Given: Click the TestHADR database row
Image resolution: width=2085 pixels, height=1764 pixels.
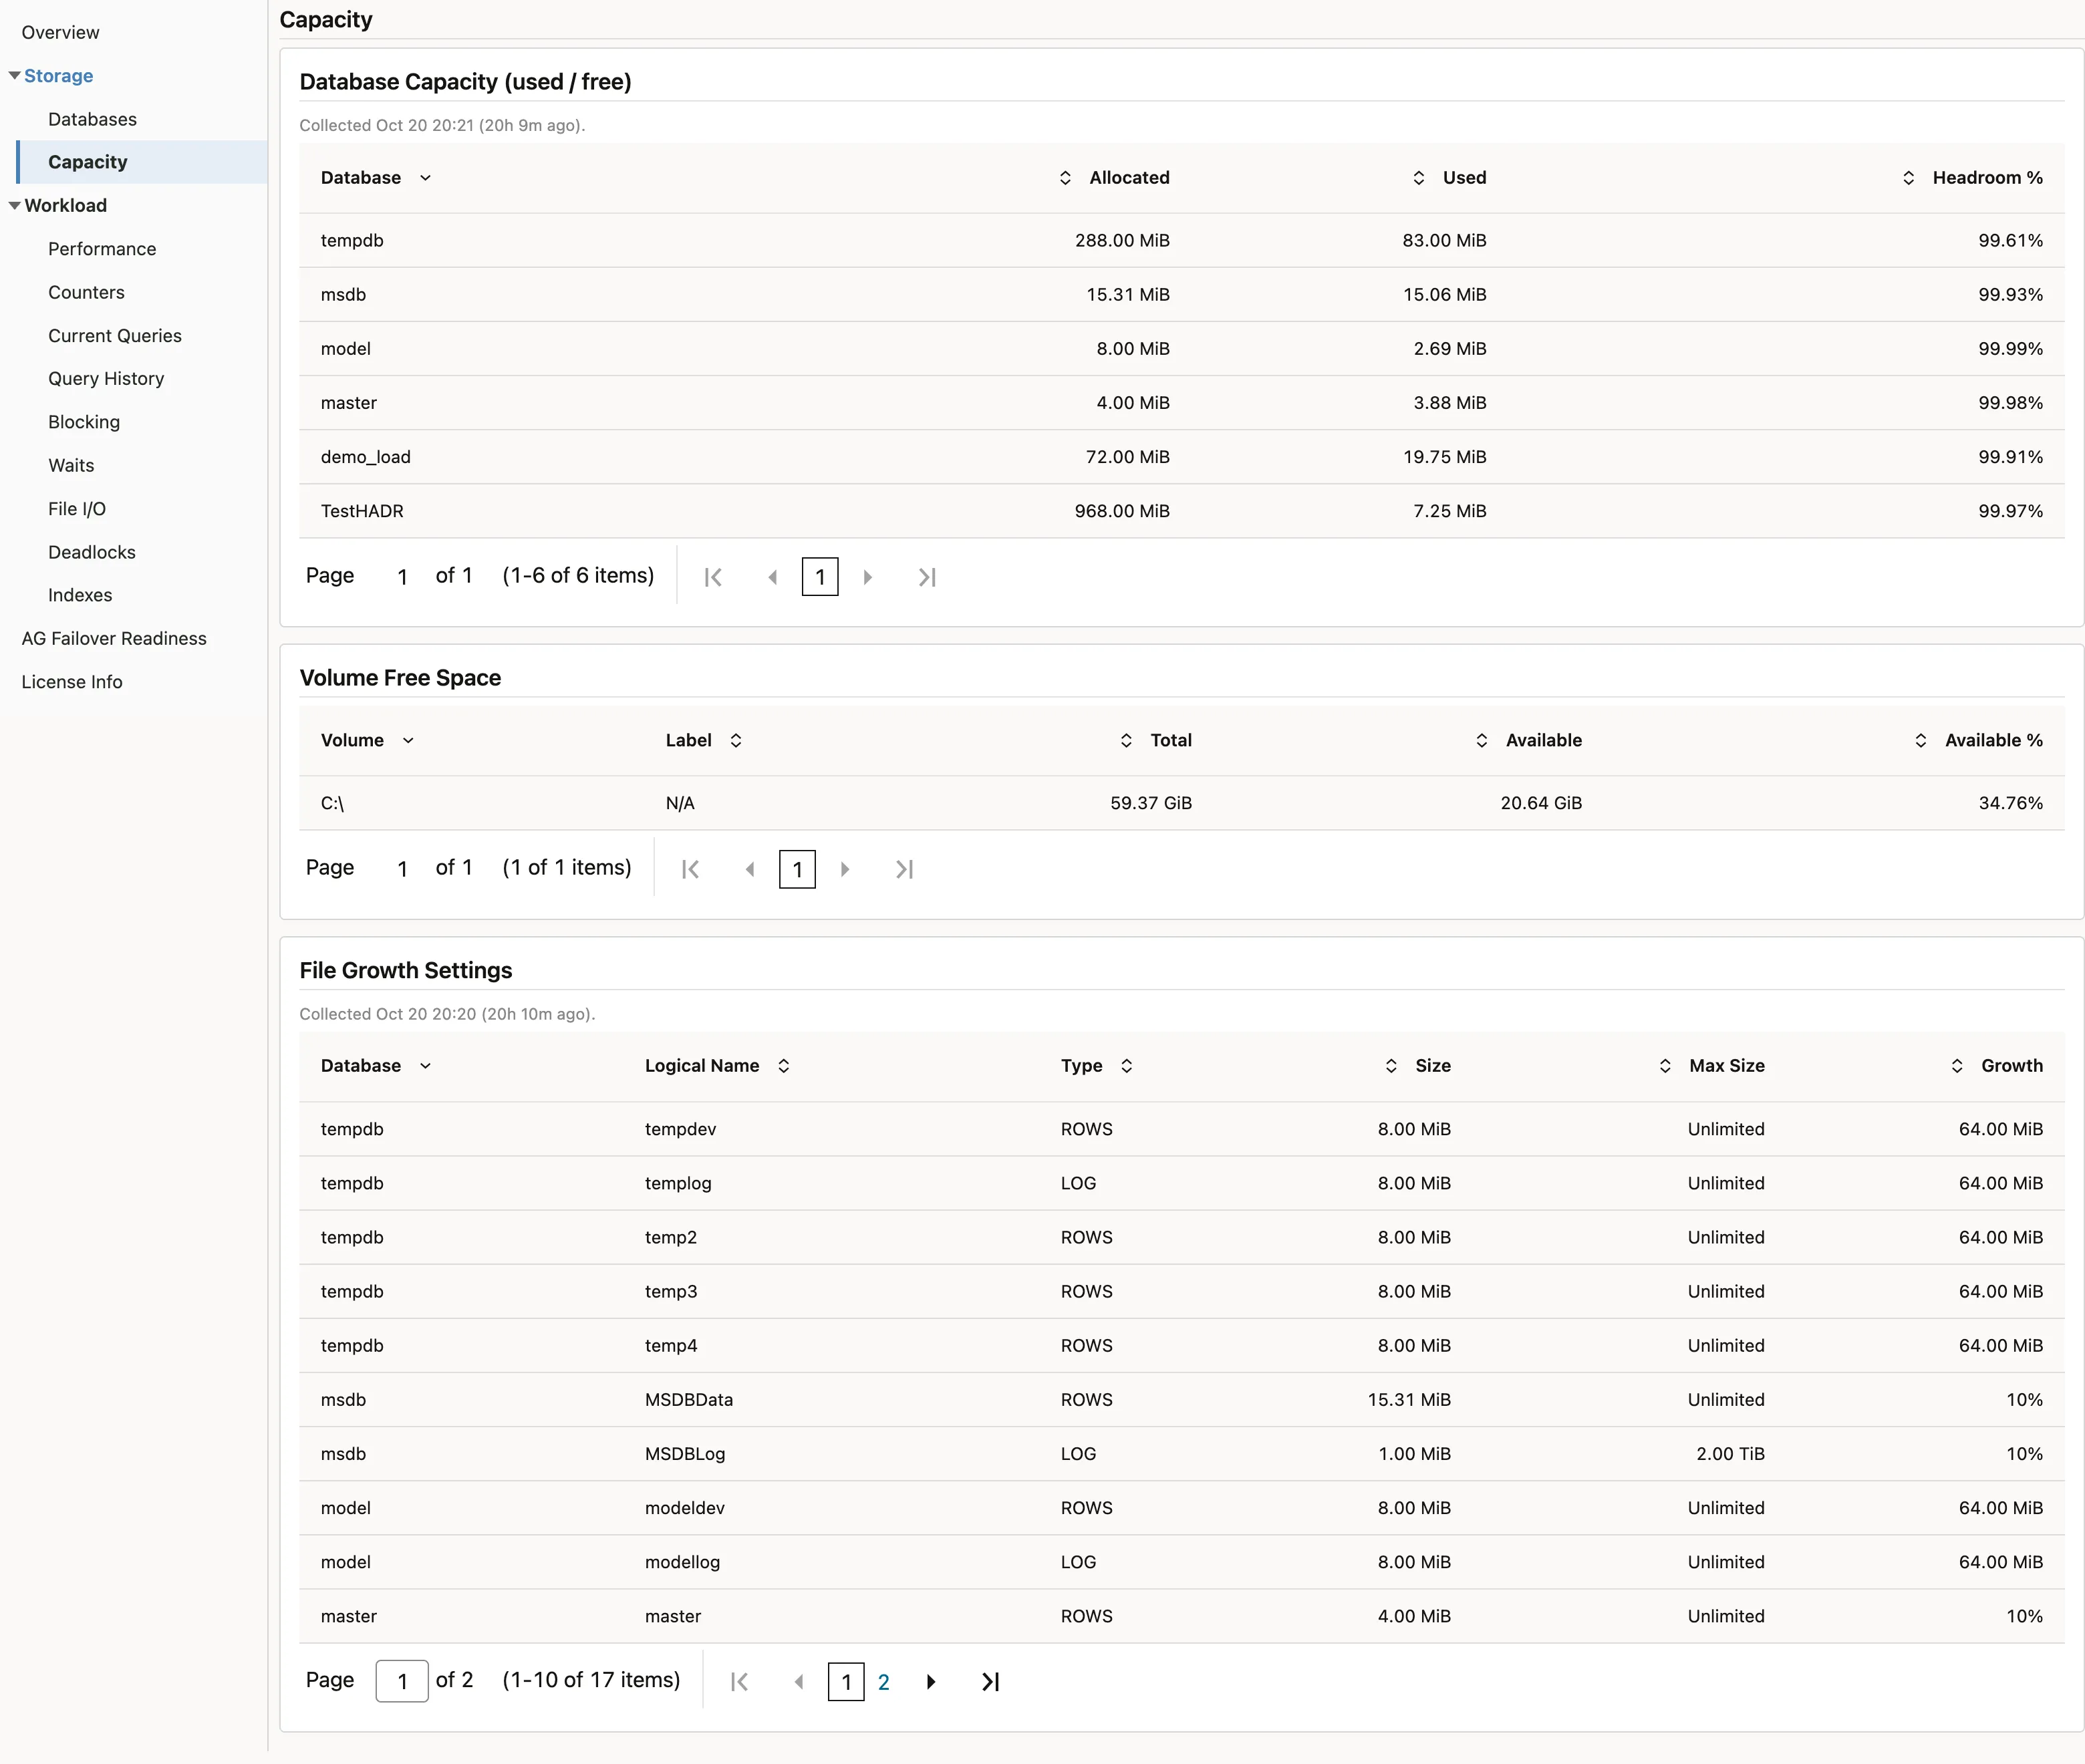Looking at the screenshot, I should coord(1182,511).
